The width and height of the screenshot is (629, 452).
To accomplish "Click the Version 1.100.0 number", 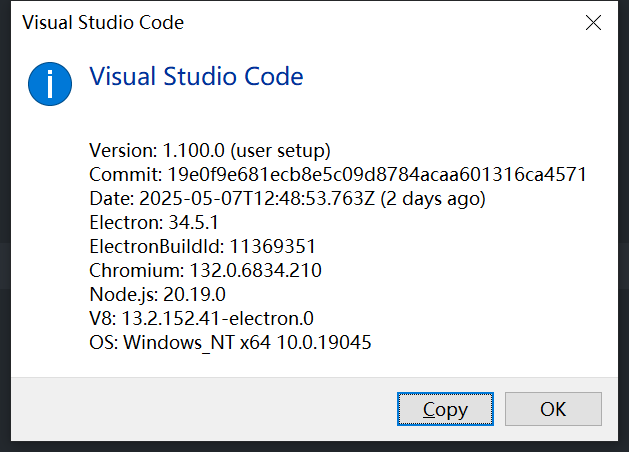I will coord(193,151).
